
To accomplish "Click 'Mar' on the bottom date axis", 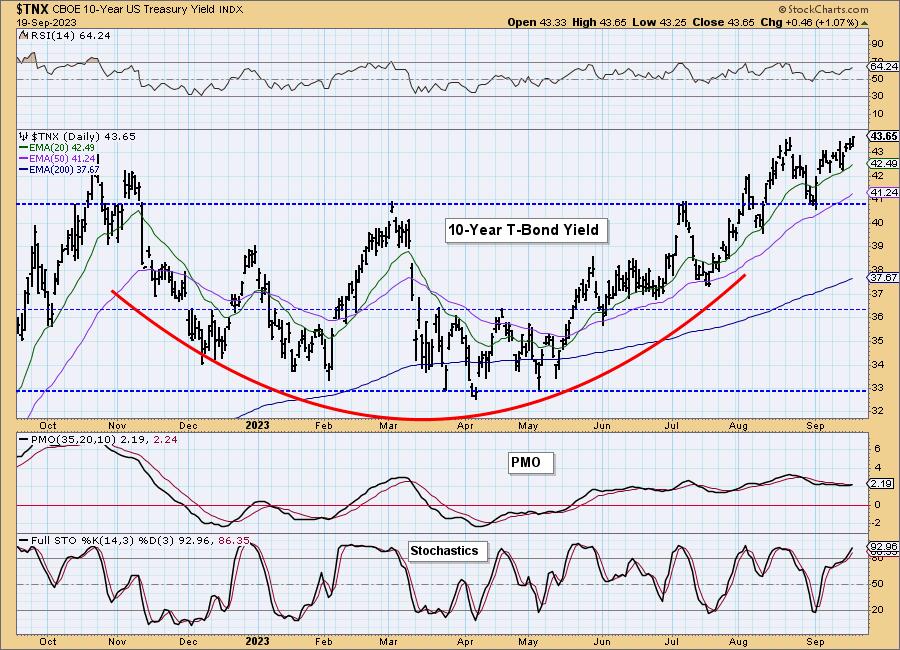I will pyautogui.click(x=389, y=641).
